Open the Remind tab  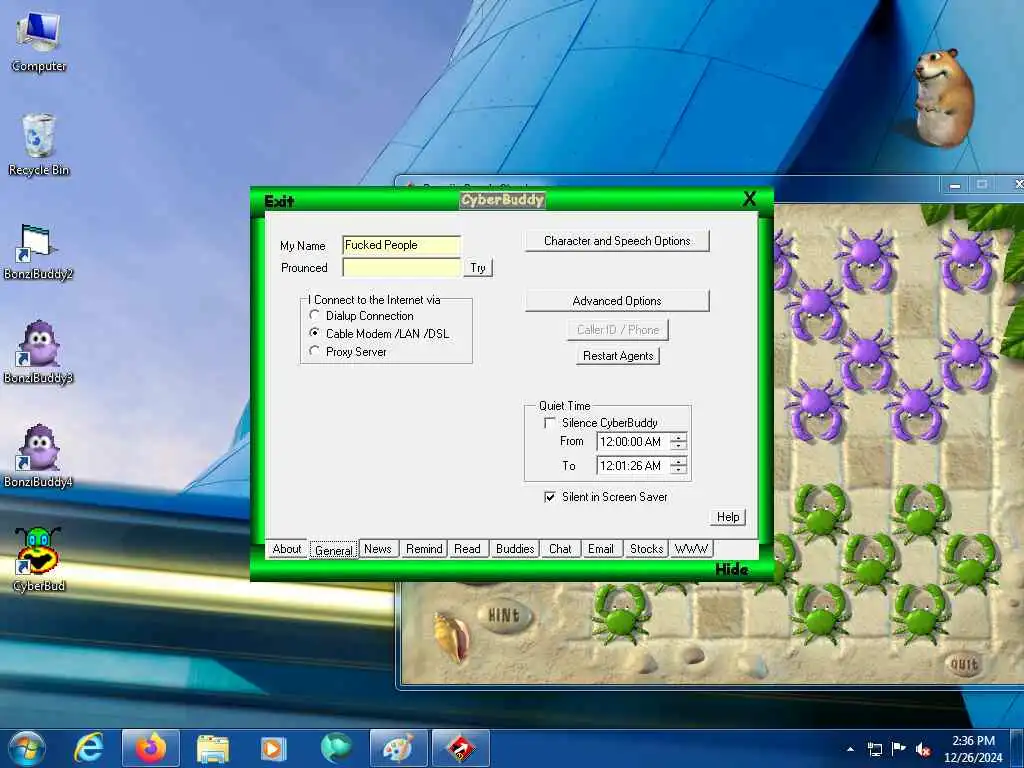pos(424,549)
